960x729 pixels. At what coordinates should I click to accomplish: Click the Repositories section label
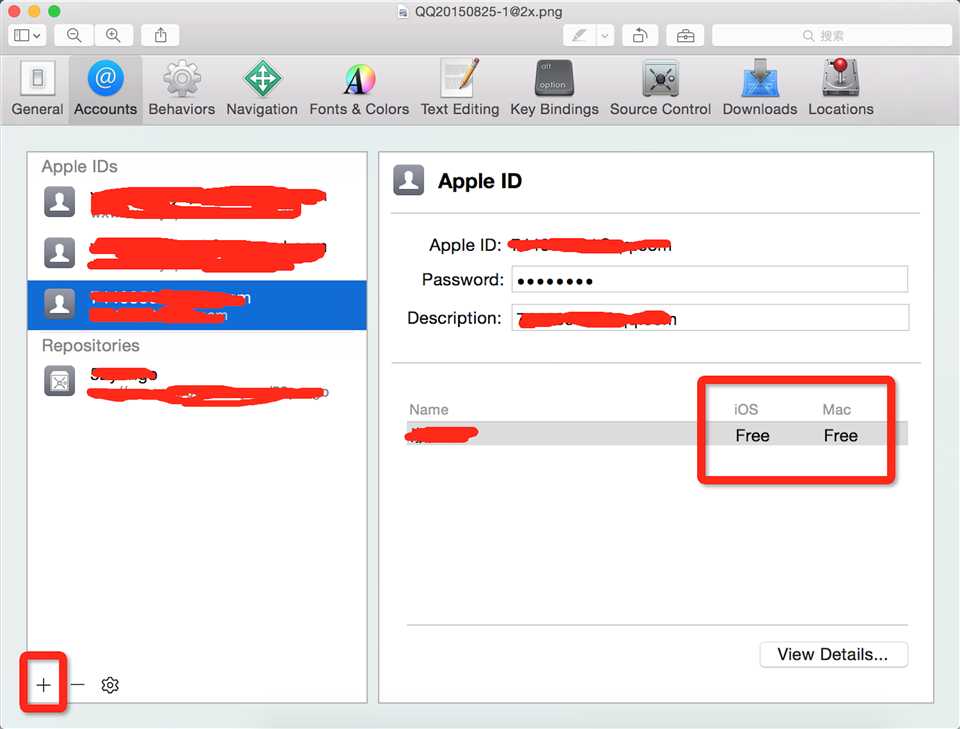[91, 345]
